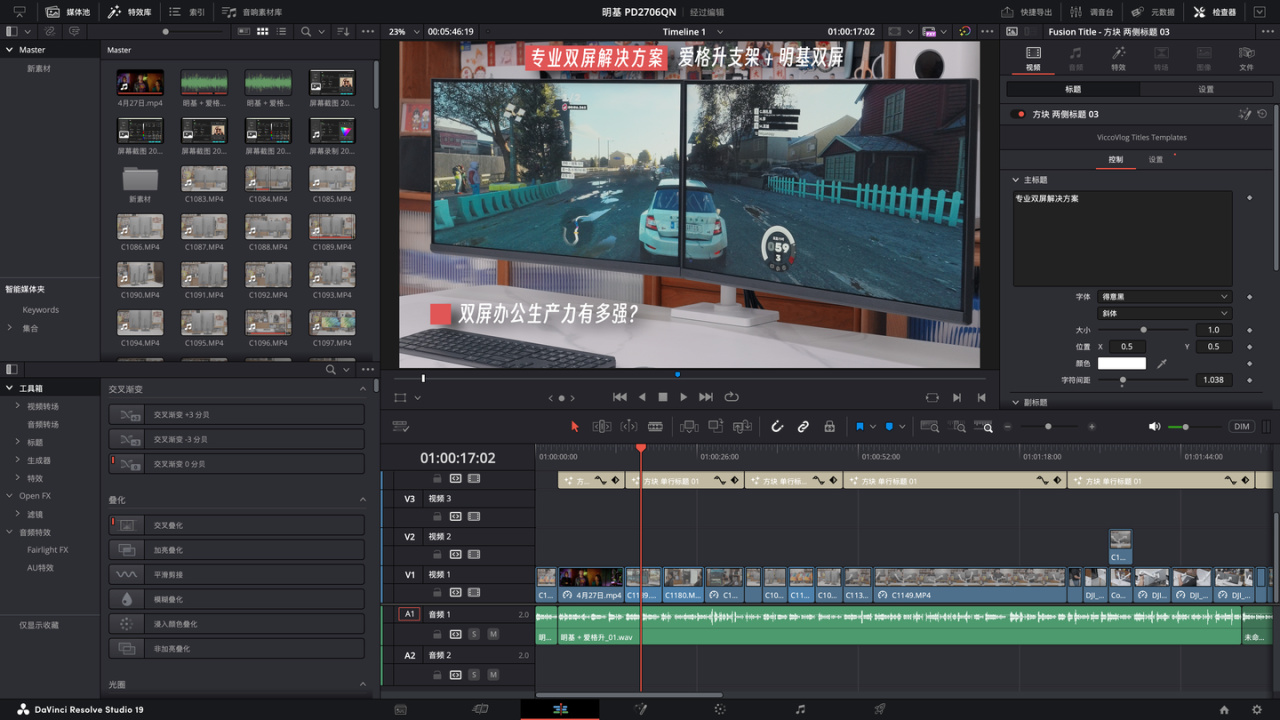Image resolution: width=1280 pixels, height=720 pixels.
Task: Solo the 音频 2 track
Action: (x=474, y=675)
